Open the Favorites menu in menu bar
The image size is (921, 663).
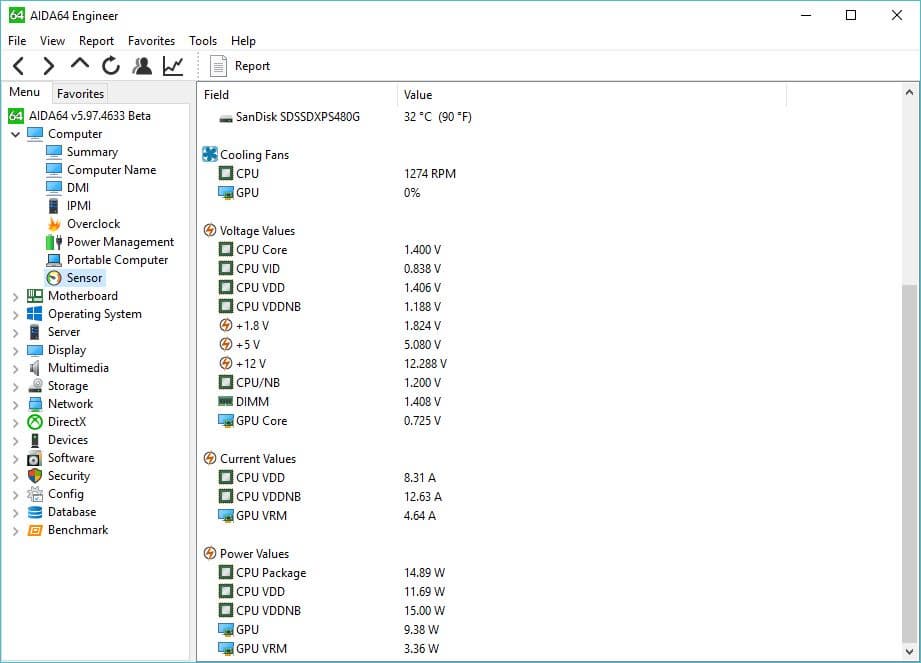152,41
